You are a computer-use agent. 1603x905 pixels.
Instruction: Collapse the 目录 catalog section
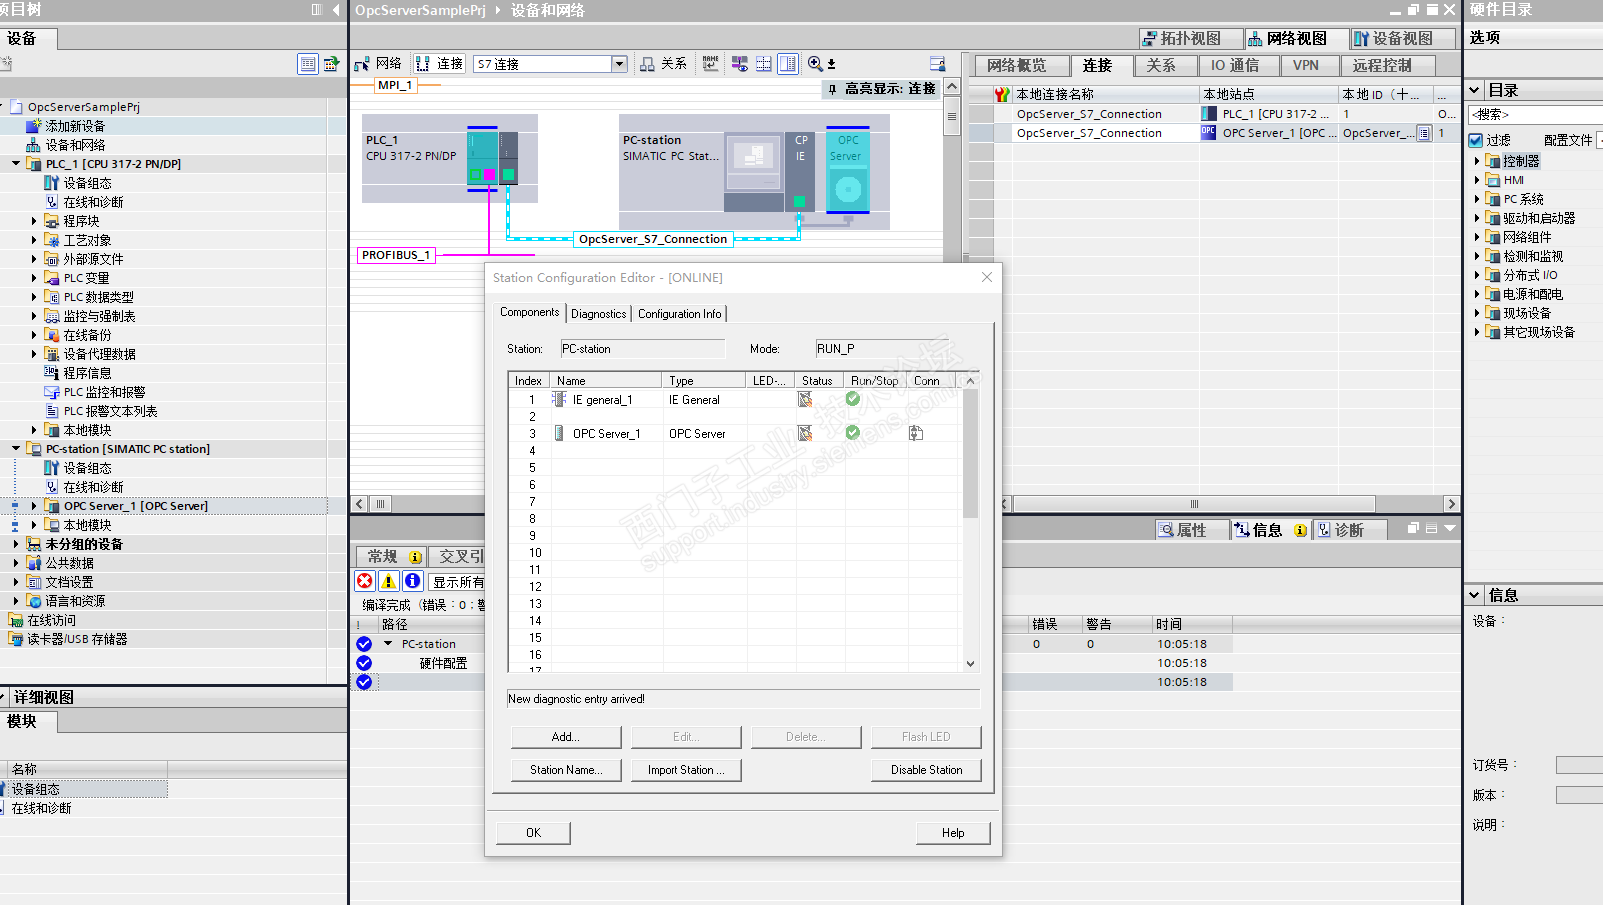1475,90
